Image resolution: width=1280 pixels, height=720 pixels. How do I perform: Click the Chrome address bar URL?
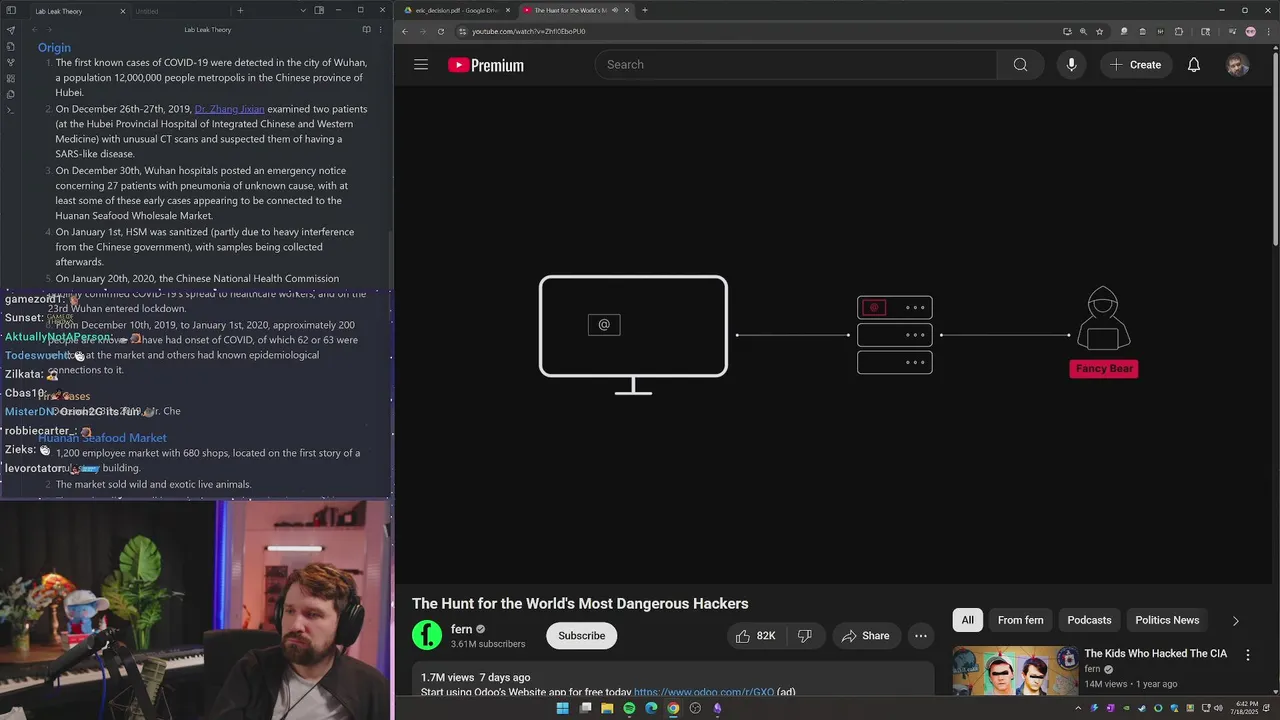click(x=529, y=31)
